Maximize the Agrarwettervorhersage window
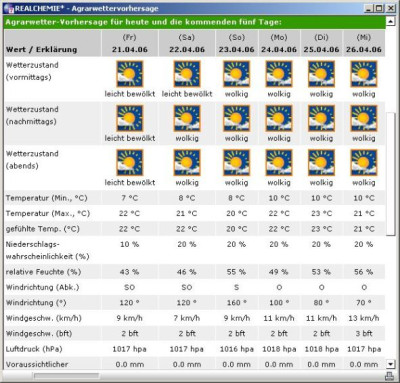Screen dimensions: 400x383 pyautogui.click(x=379, y=8)
